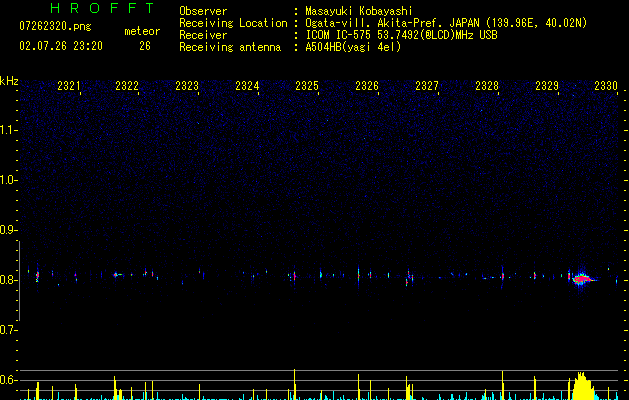The height and width of the screenshot is (400, 629).
Task: Click the 2328 time marker
Action: coord(487,86)
